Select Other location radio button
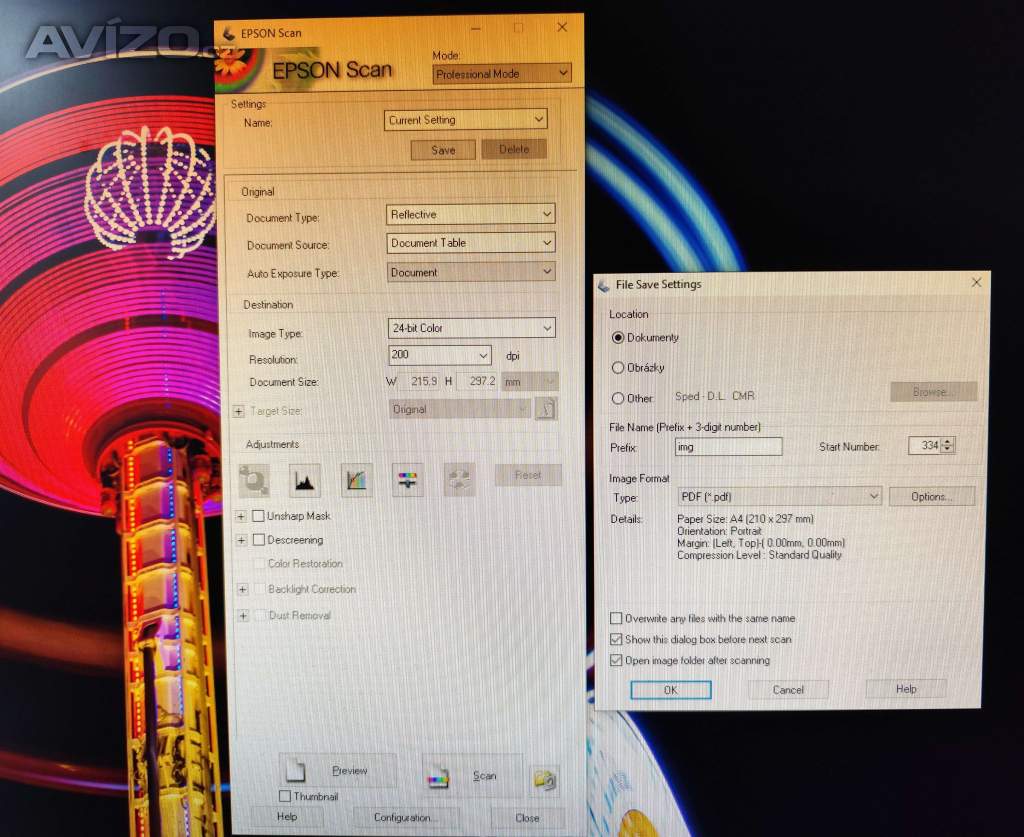This screenshot has height=837, width=1024. click(618, 398)
